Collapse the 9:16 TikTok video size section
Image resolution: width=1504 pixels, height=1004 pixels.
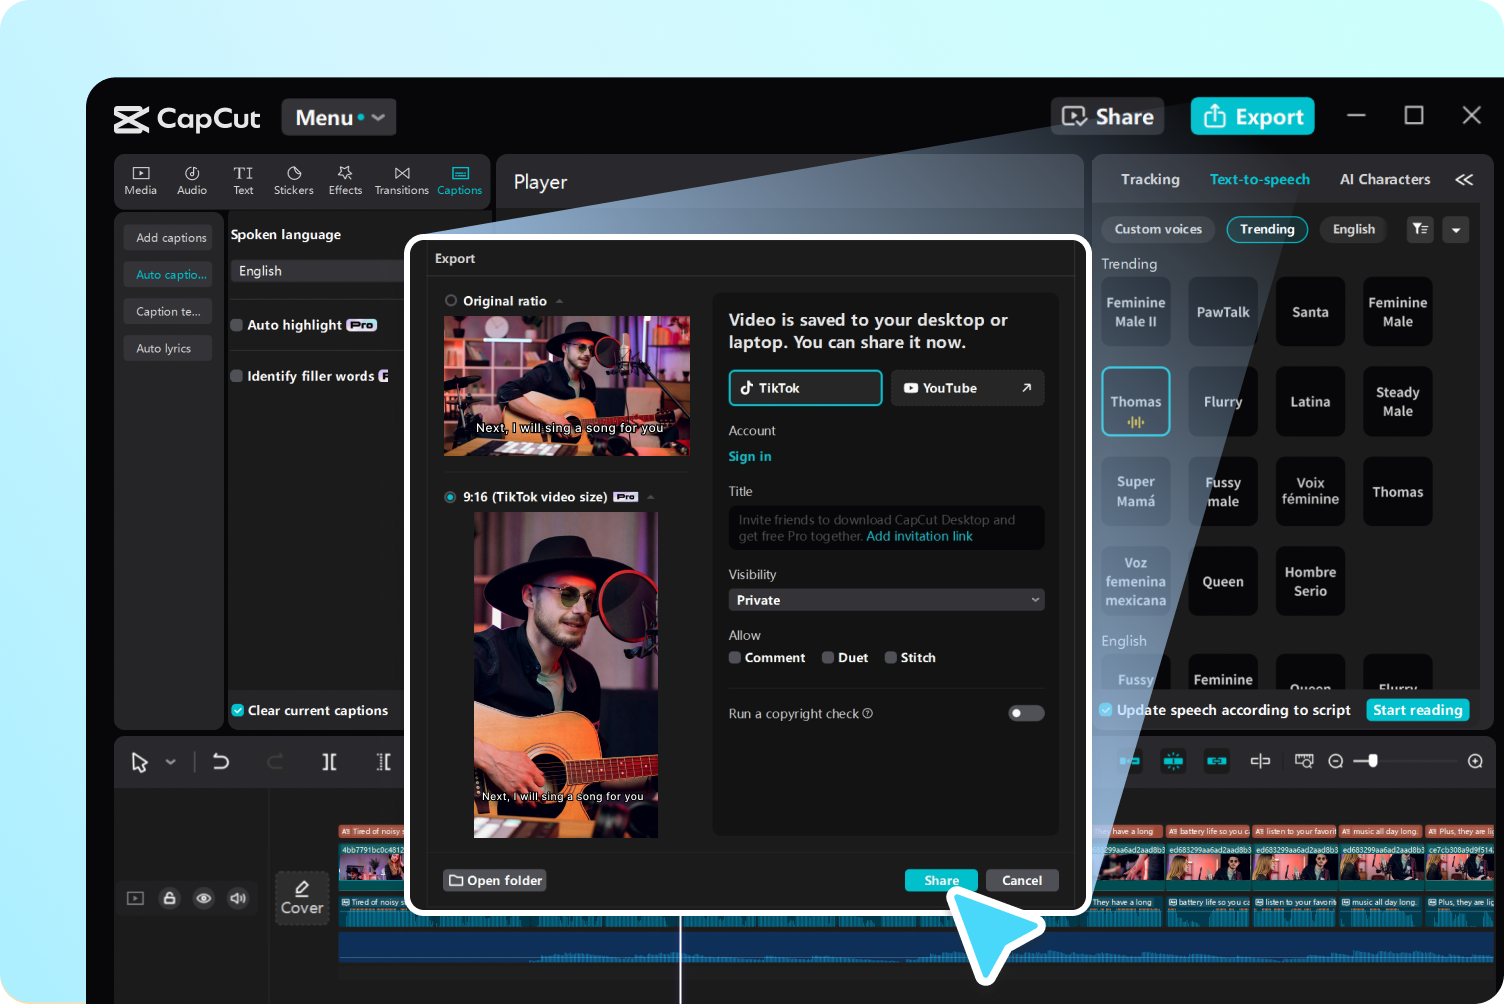[x=649, y=496]
